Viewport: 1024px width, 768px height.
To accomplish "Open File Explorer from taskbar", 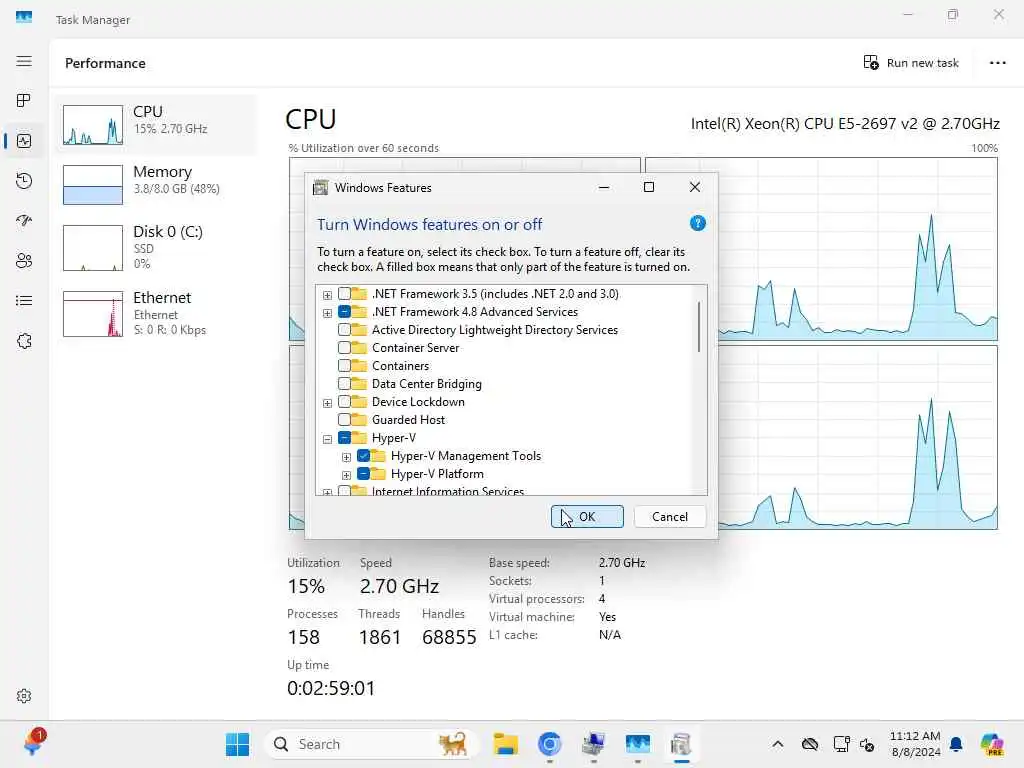I will point(505,744).
